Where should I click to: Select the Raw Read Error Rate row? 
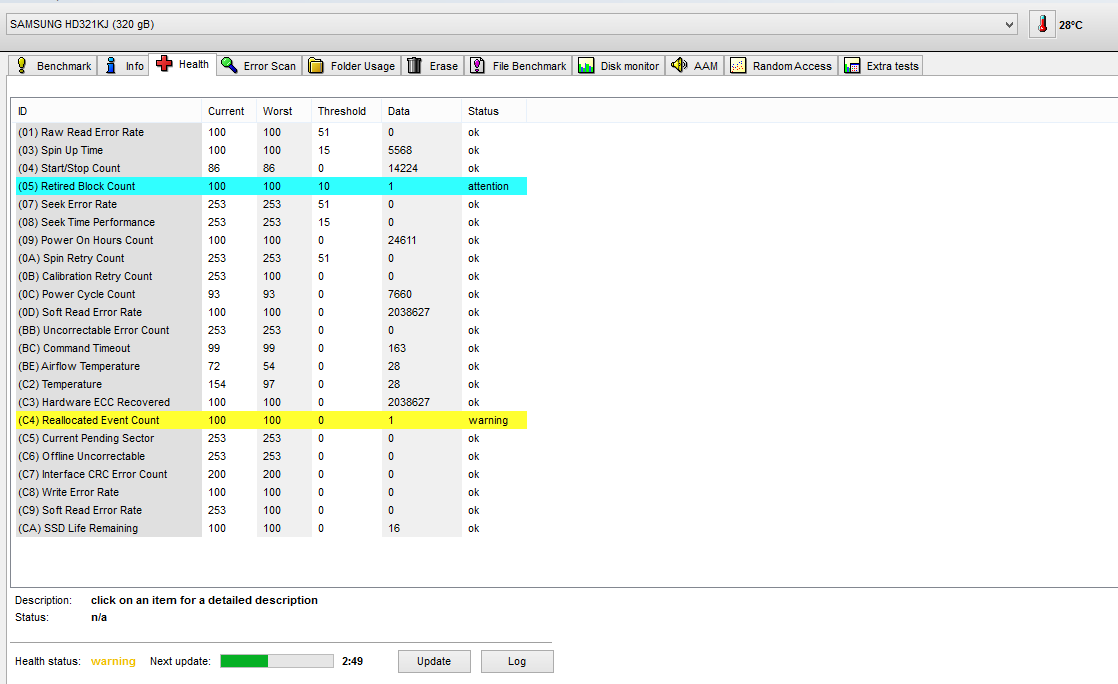272,132
